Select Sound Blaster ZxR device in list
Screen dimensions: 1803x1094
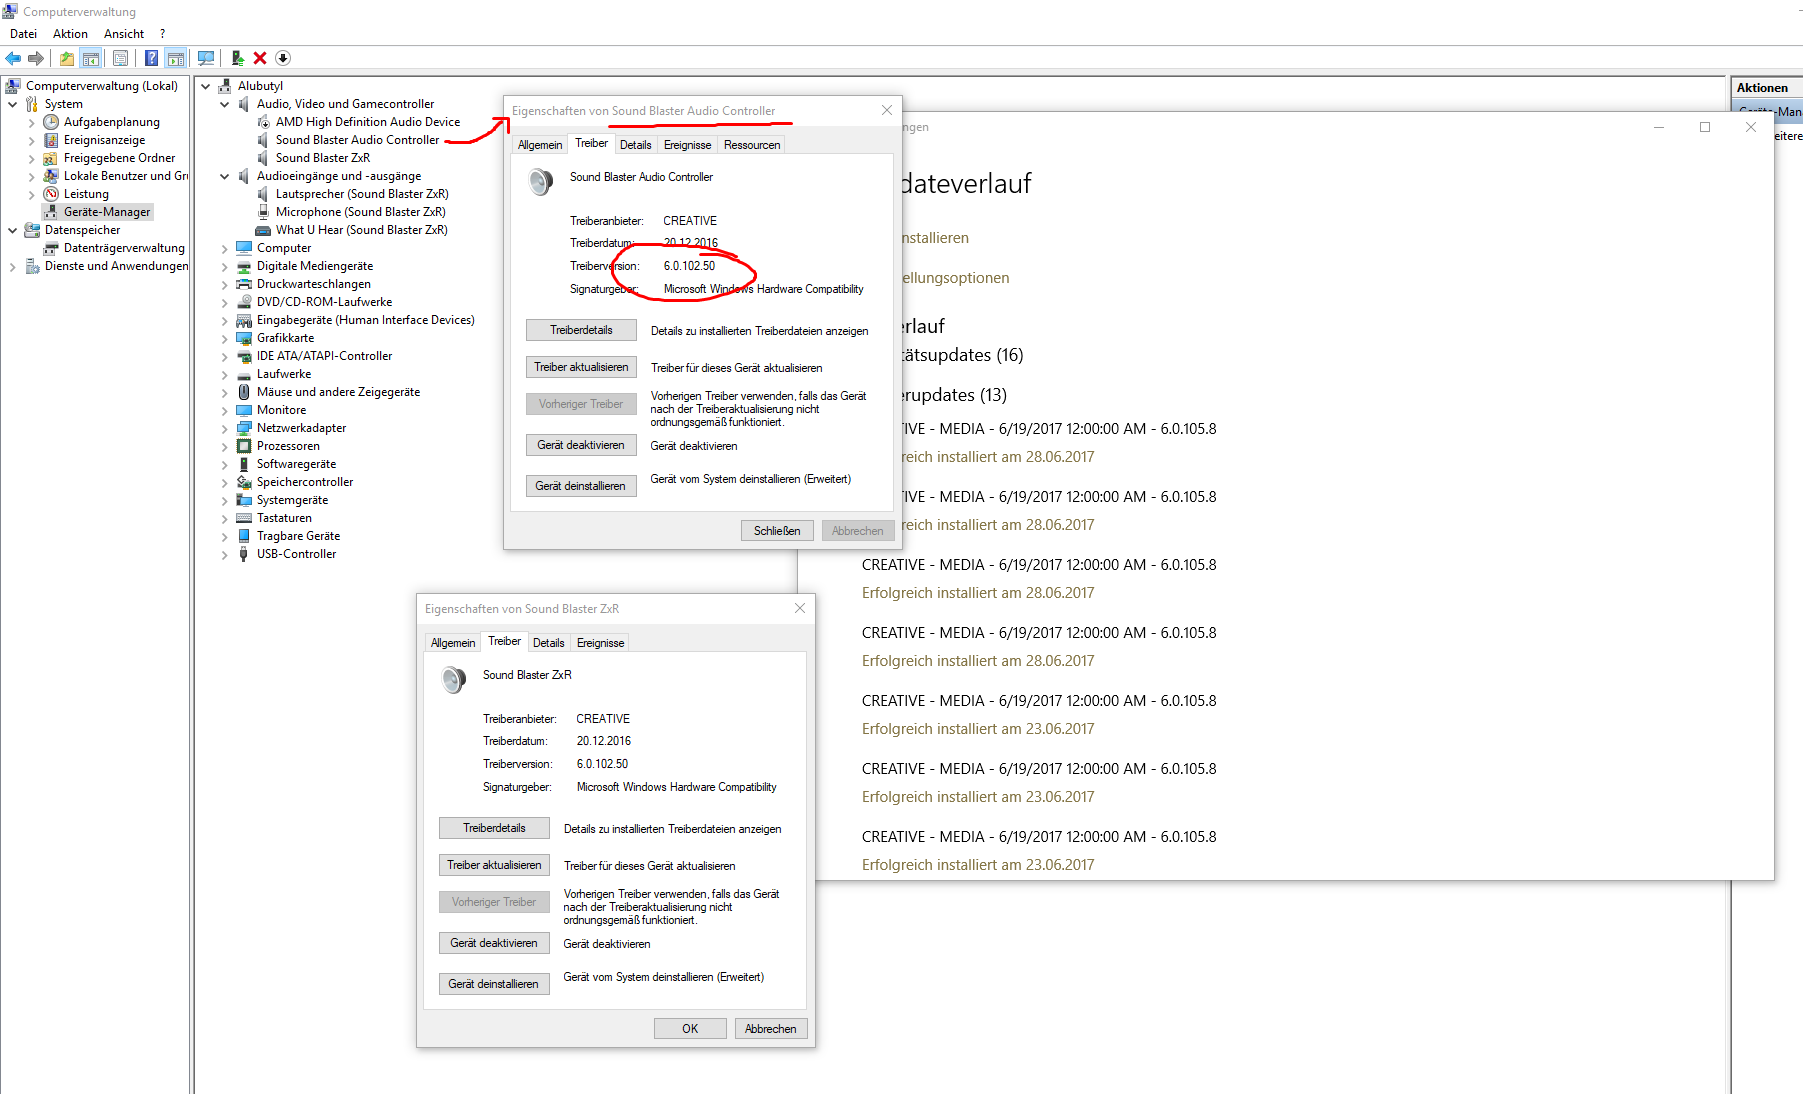(x=322, y=158)
